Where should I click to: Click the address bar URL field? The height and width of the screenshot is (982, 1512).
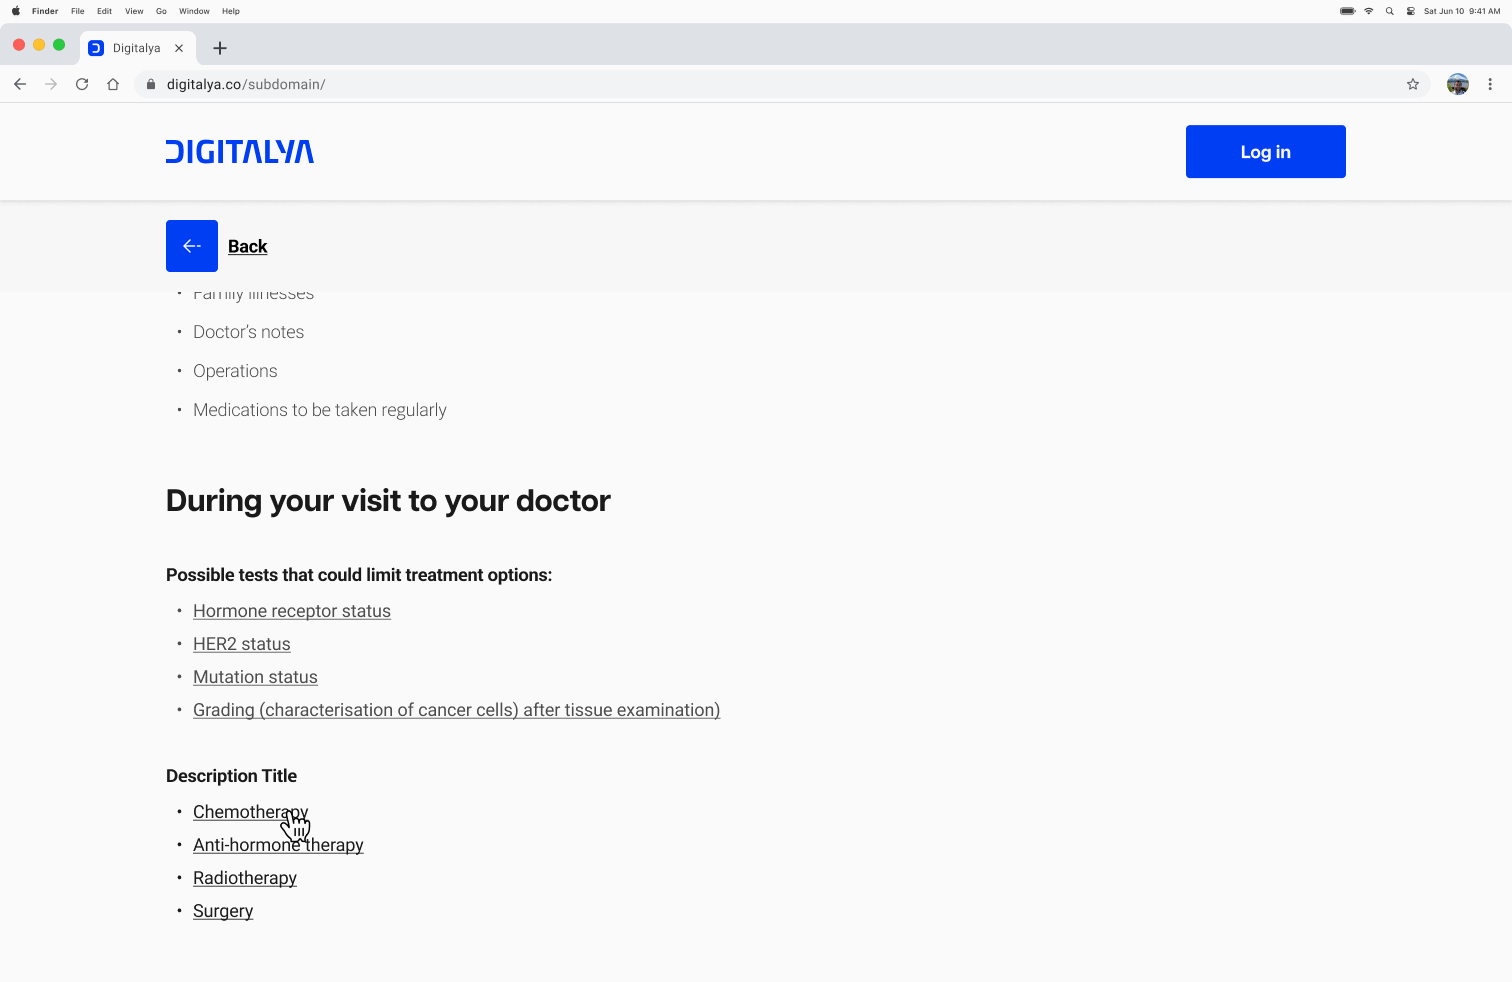tap(700, 85)
